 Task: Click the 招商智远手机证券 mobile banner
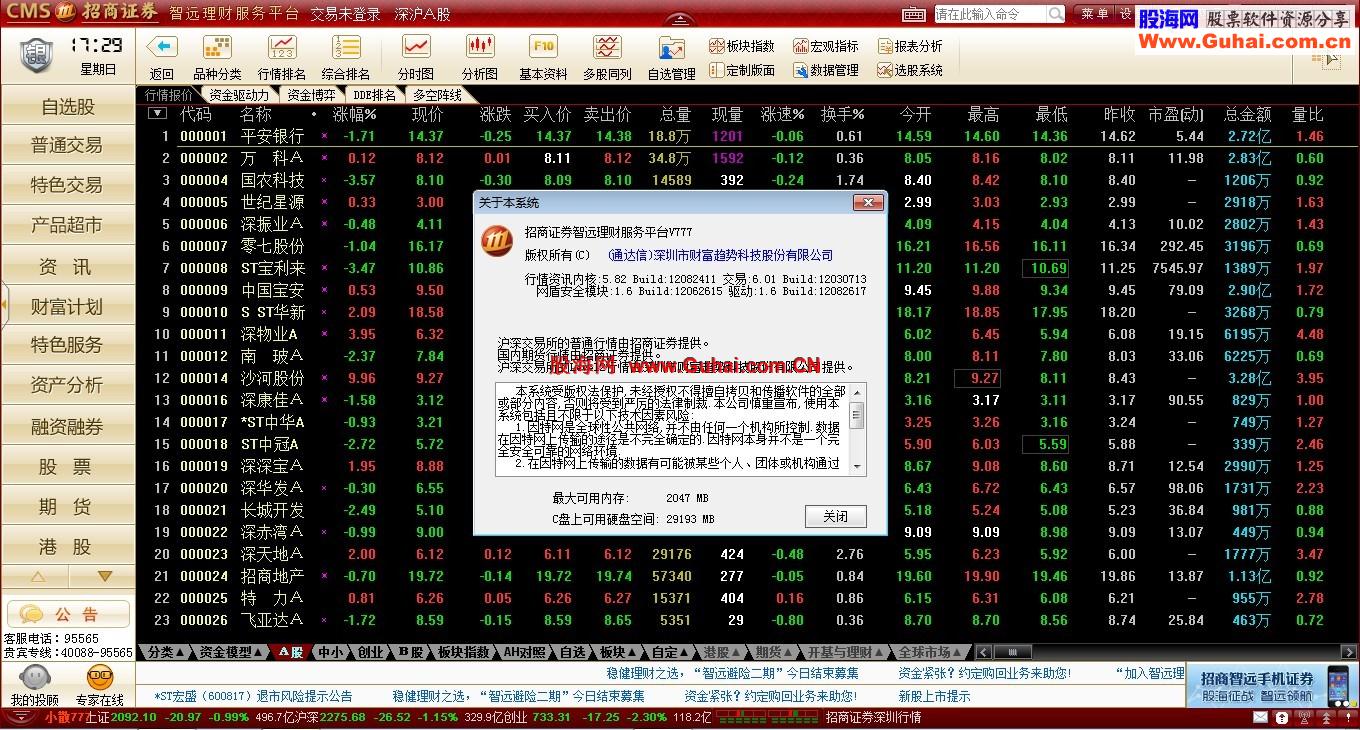coord(1272,687)
